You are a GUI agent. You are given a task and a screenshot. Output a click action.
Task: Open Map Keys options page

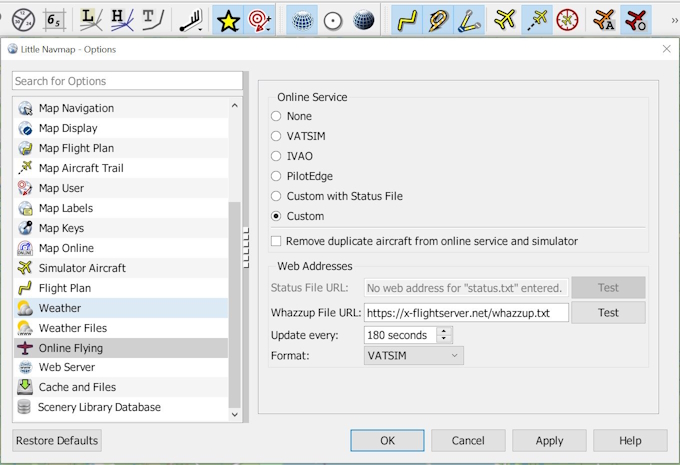pos(121,228)
